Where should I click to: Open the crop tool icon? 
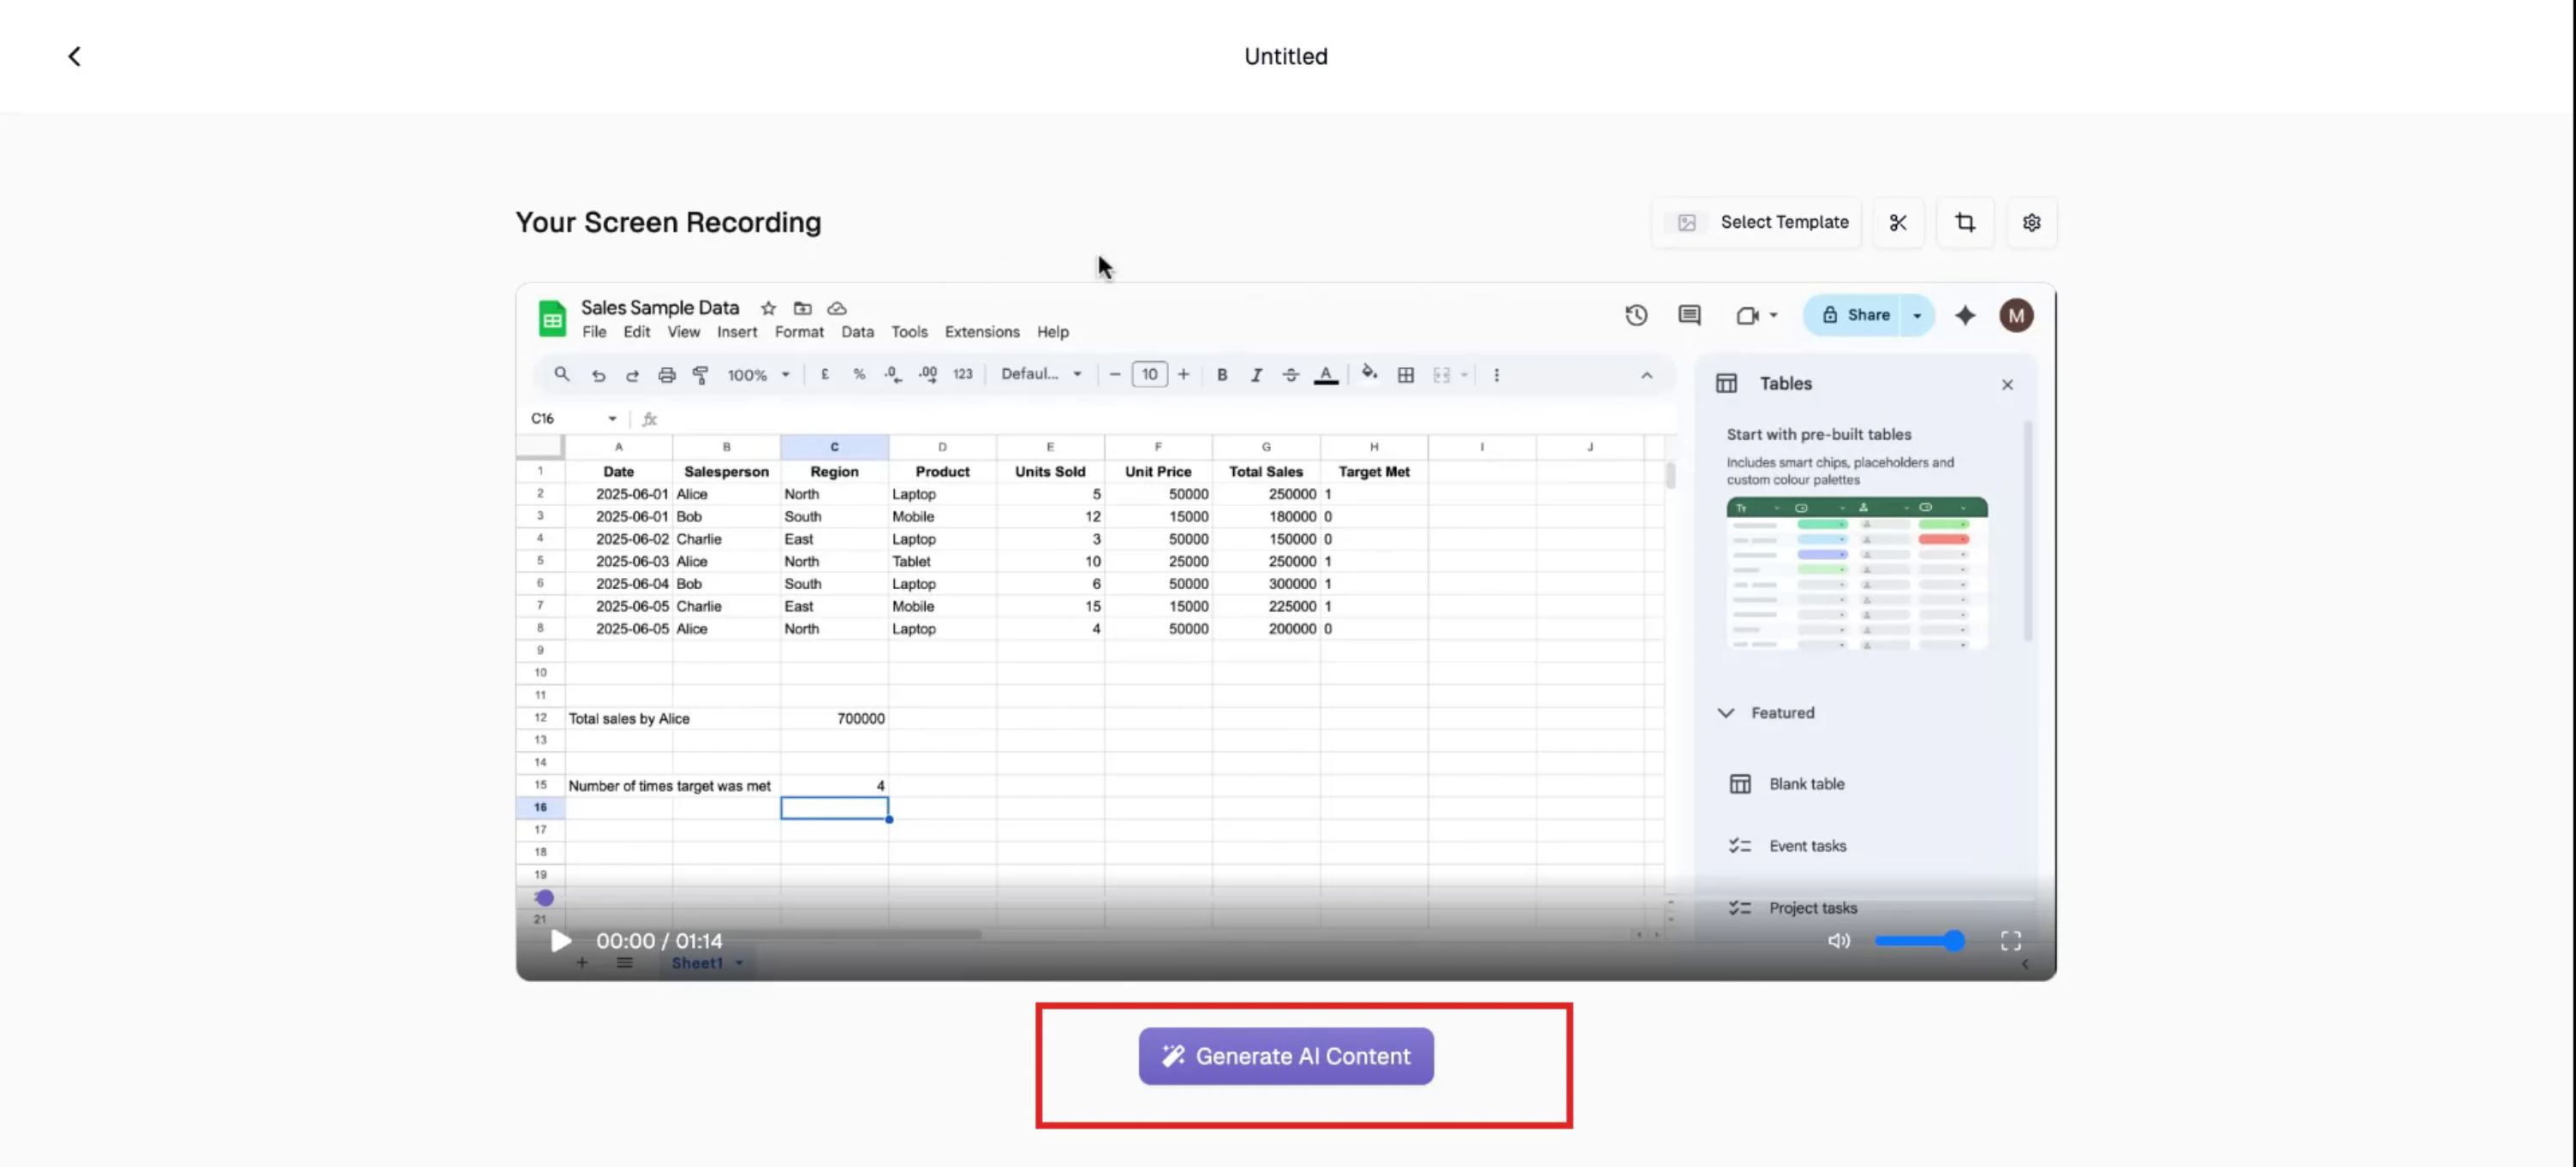[x=1965, y=222]
